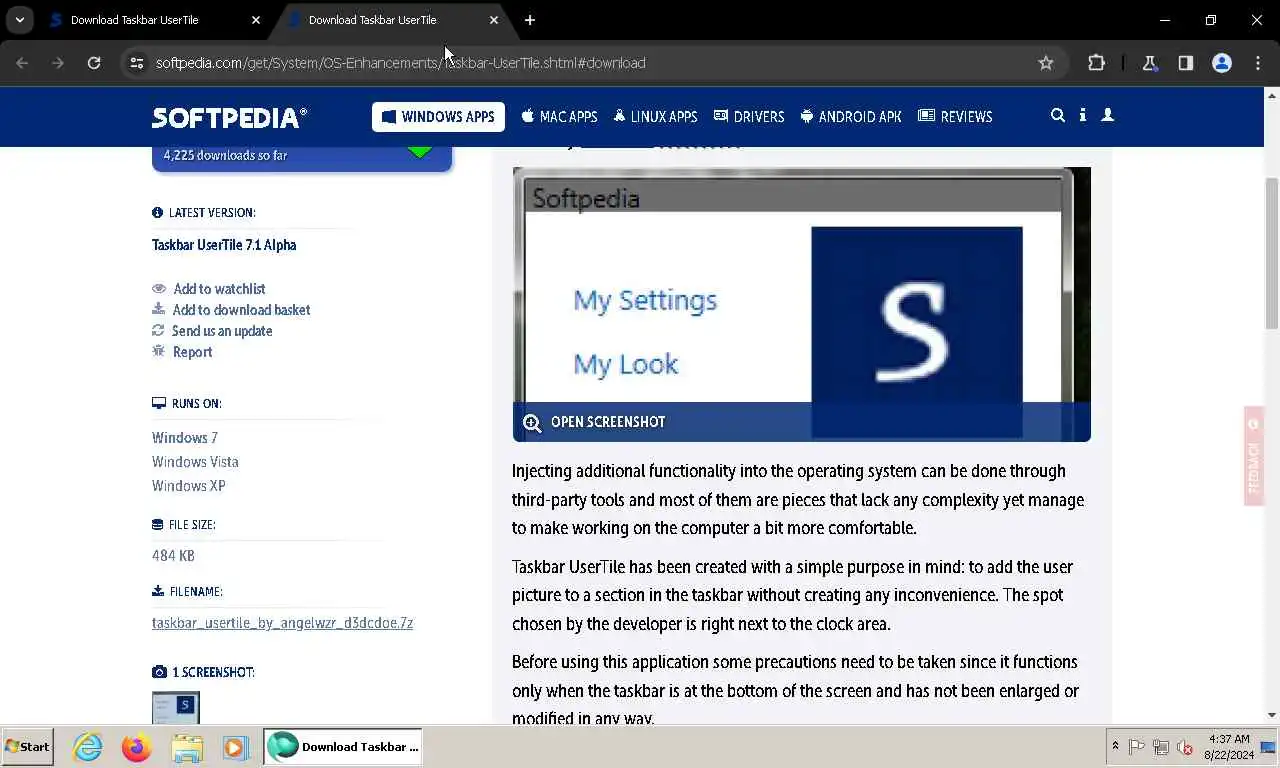Click the Report link
This screenshot has width=1280, height=768.
192,352
